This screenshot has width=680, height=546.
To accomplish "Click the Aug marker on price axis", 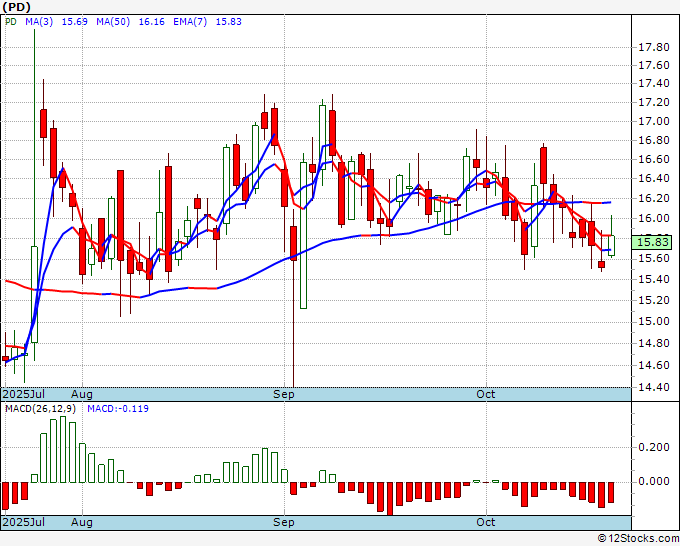I will 82,395.
